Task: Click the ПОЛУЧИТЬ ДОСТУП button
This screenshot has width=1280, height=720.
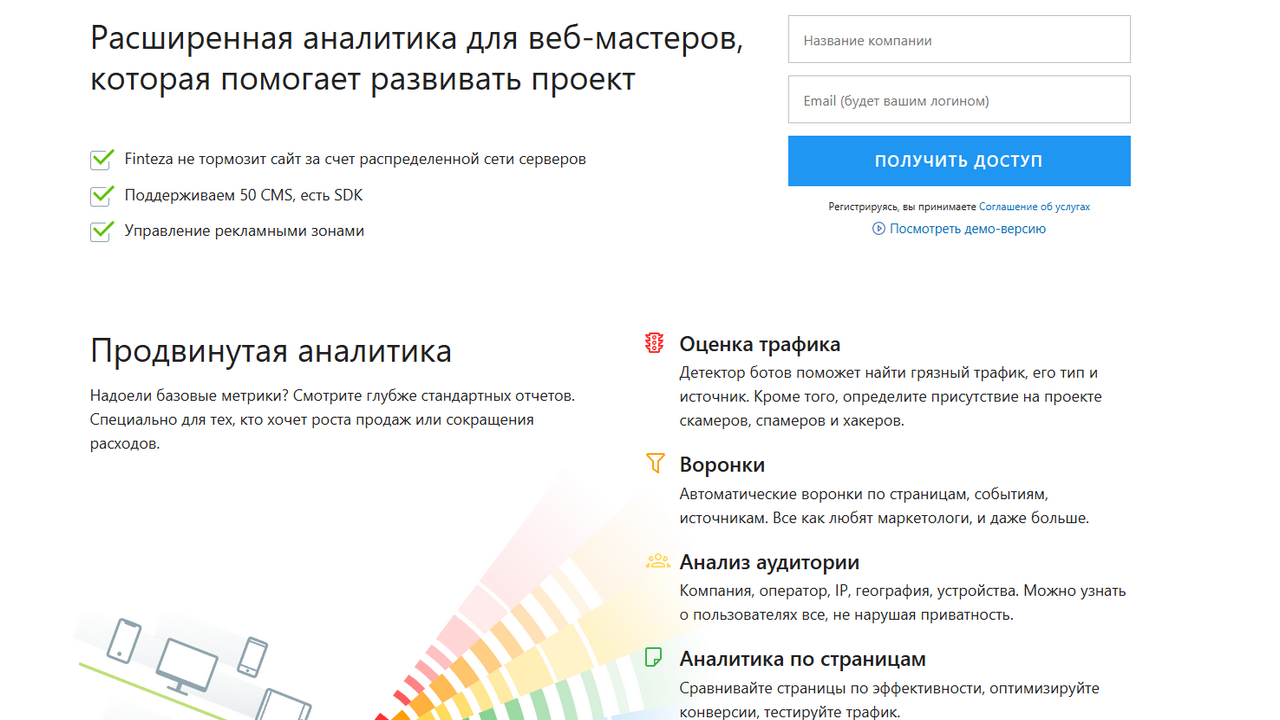Action: pyautogui.click(x=959, y=161)
